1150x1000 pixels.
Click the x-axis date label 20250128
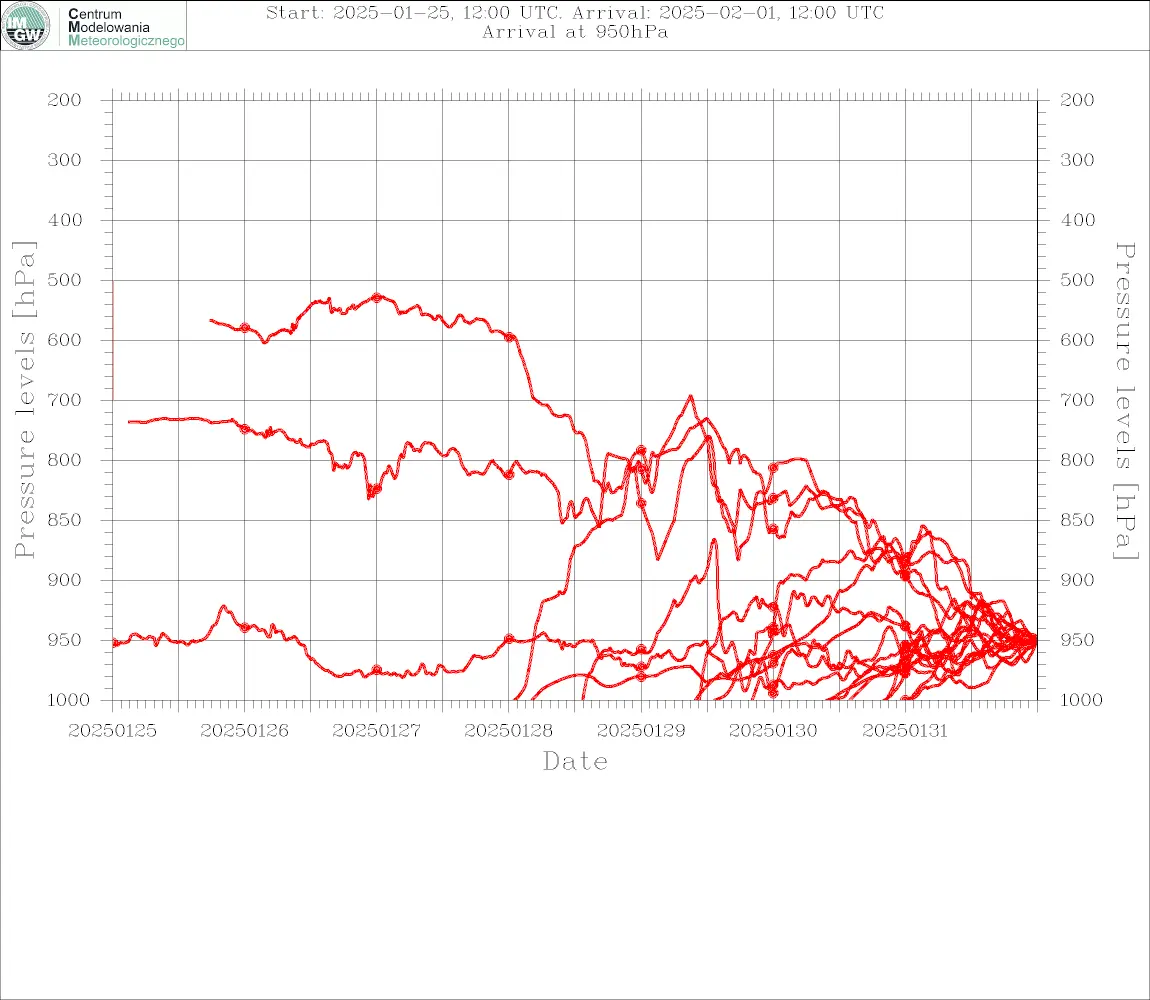[x=508, y=731]
